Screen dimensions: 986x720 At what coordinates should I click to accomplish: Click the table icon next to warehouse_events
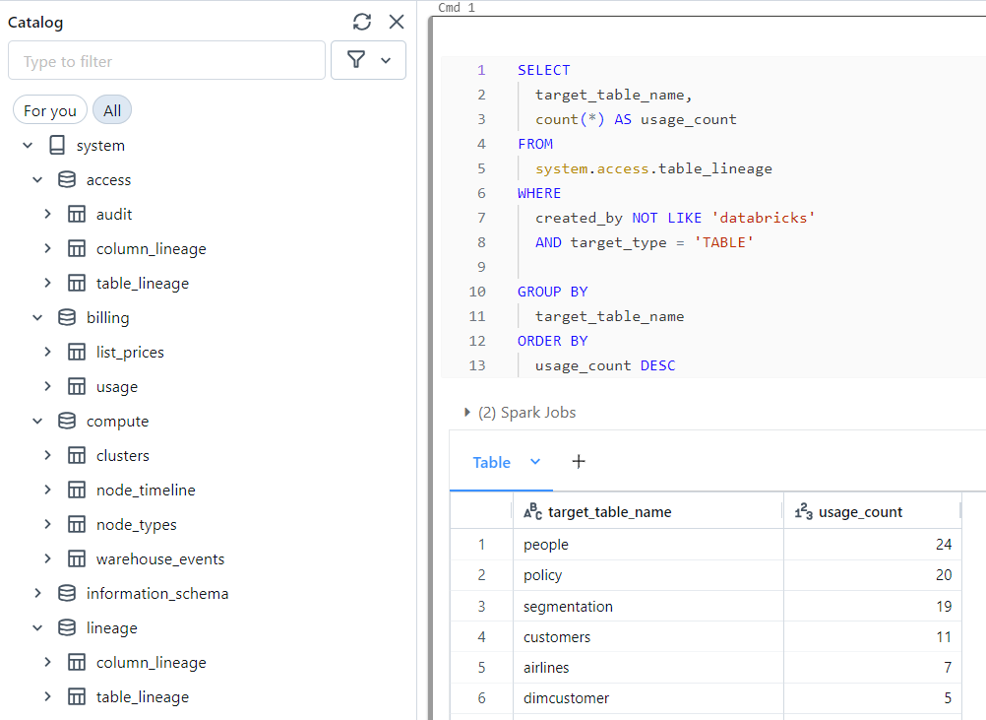pyautogui.click(x=78, y=558)
